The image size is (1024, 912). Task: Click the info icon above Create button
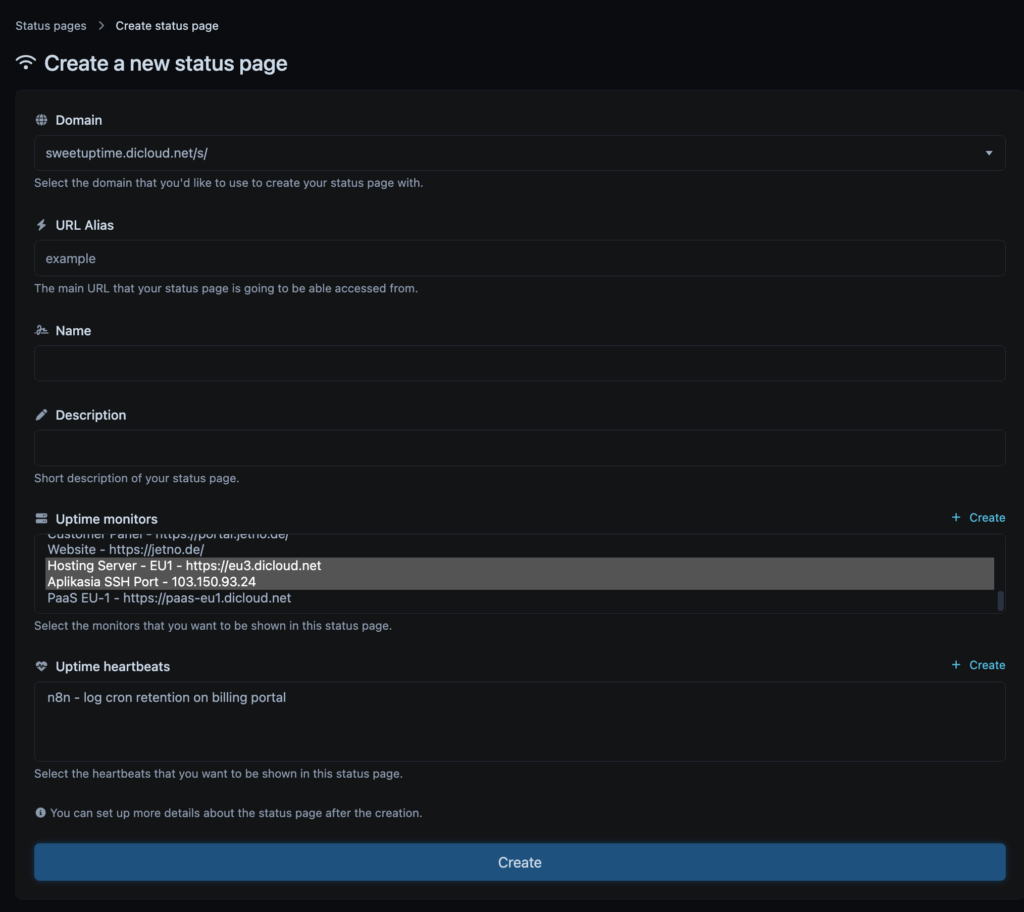click(40, 813)
